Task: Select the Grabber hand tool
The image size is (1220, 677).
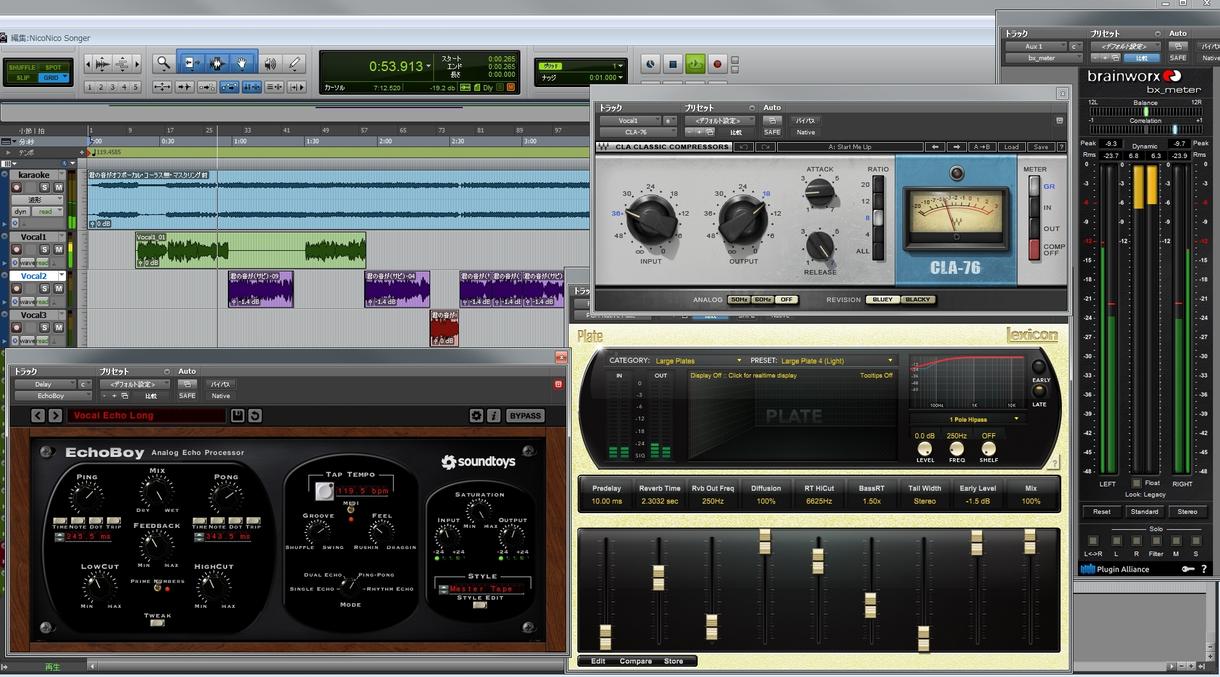Action: click(243, 64)
